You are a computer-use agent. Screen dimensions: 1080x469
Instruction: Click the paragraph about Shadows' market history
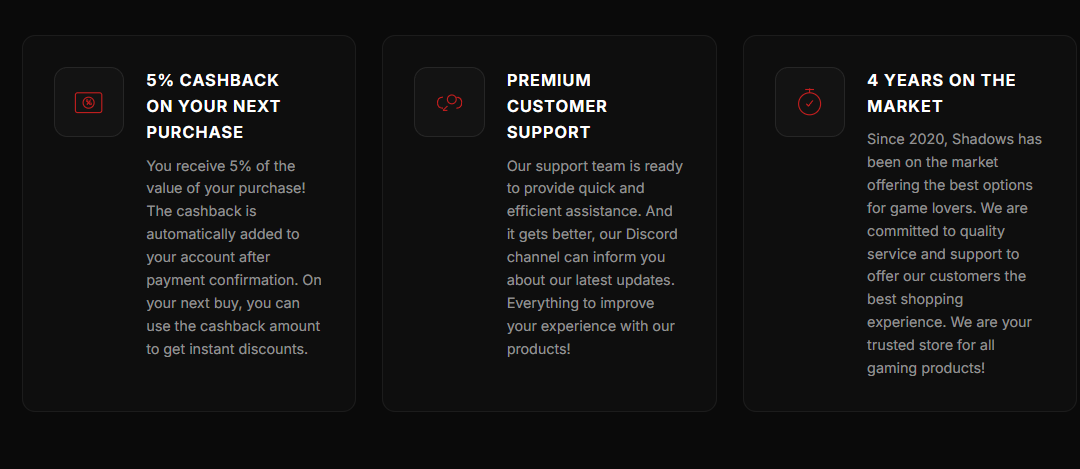coord(954,253)
